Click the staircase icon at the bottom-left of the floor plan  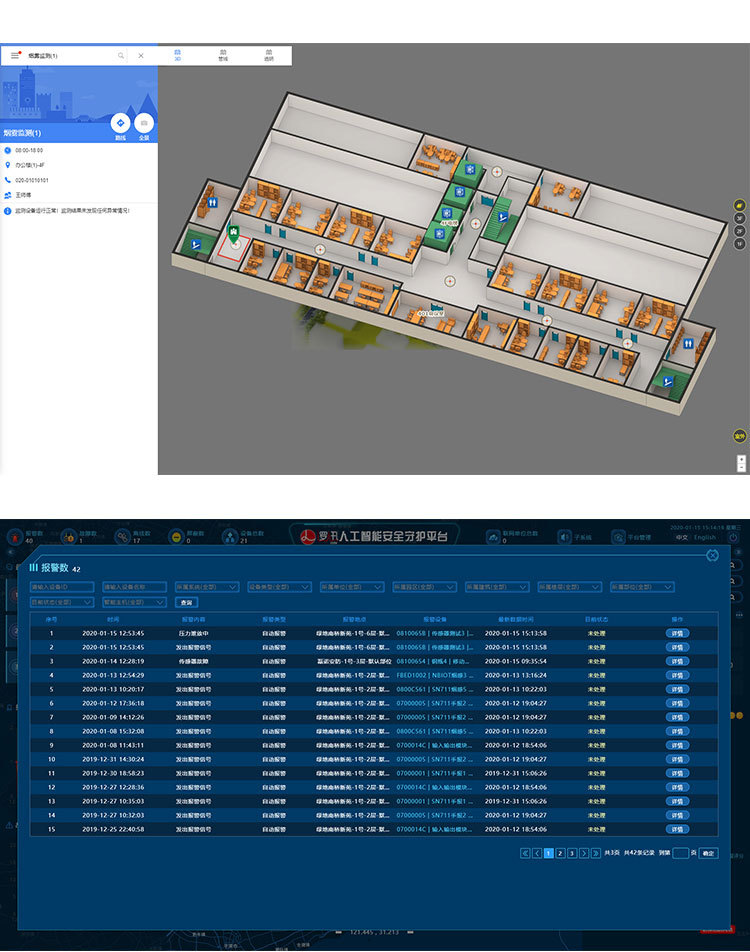pyautogui.click(x=196, y=245)
